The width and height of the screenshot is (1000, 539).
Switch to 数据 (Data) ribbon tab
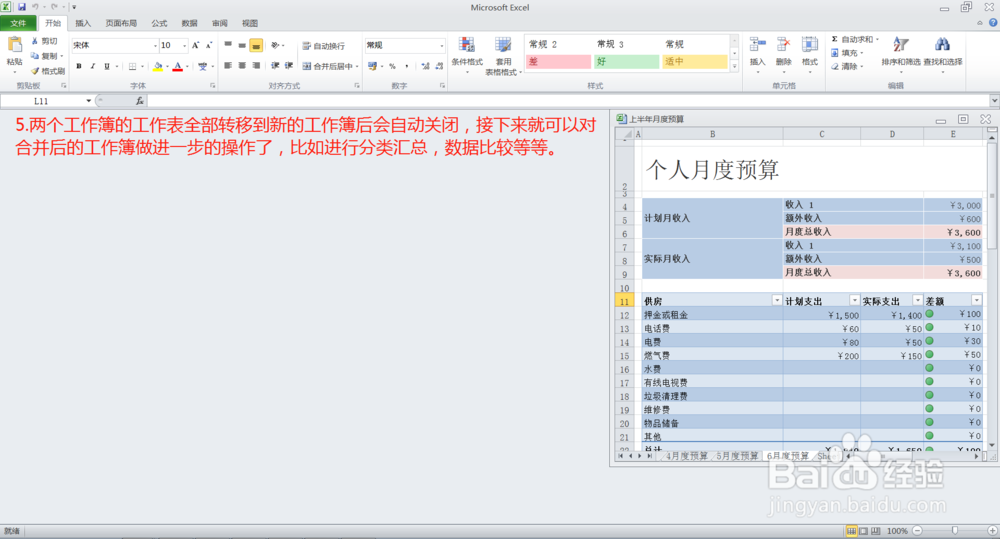click(189, 23)
